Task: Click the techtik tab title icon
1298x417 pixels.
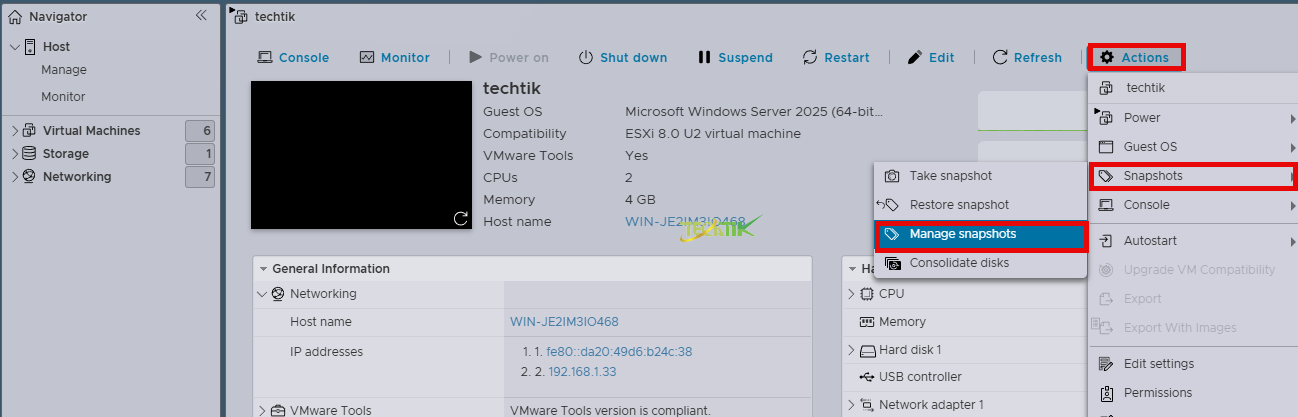Action: [241, 16]
